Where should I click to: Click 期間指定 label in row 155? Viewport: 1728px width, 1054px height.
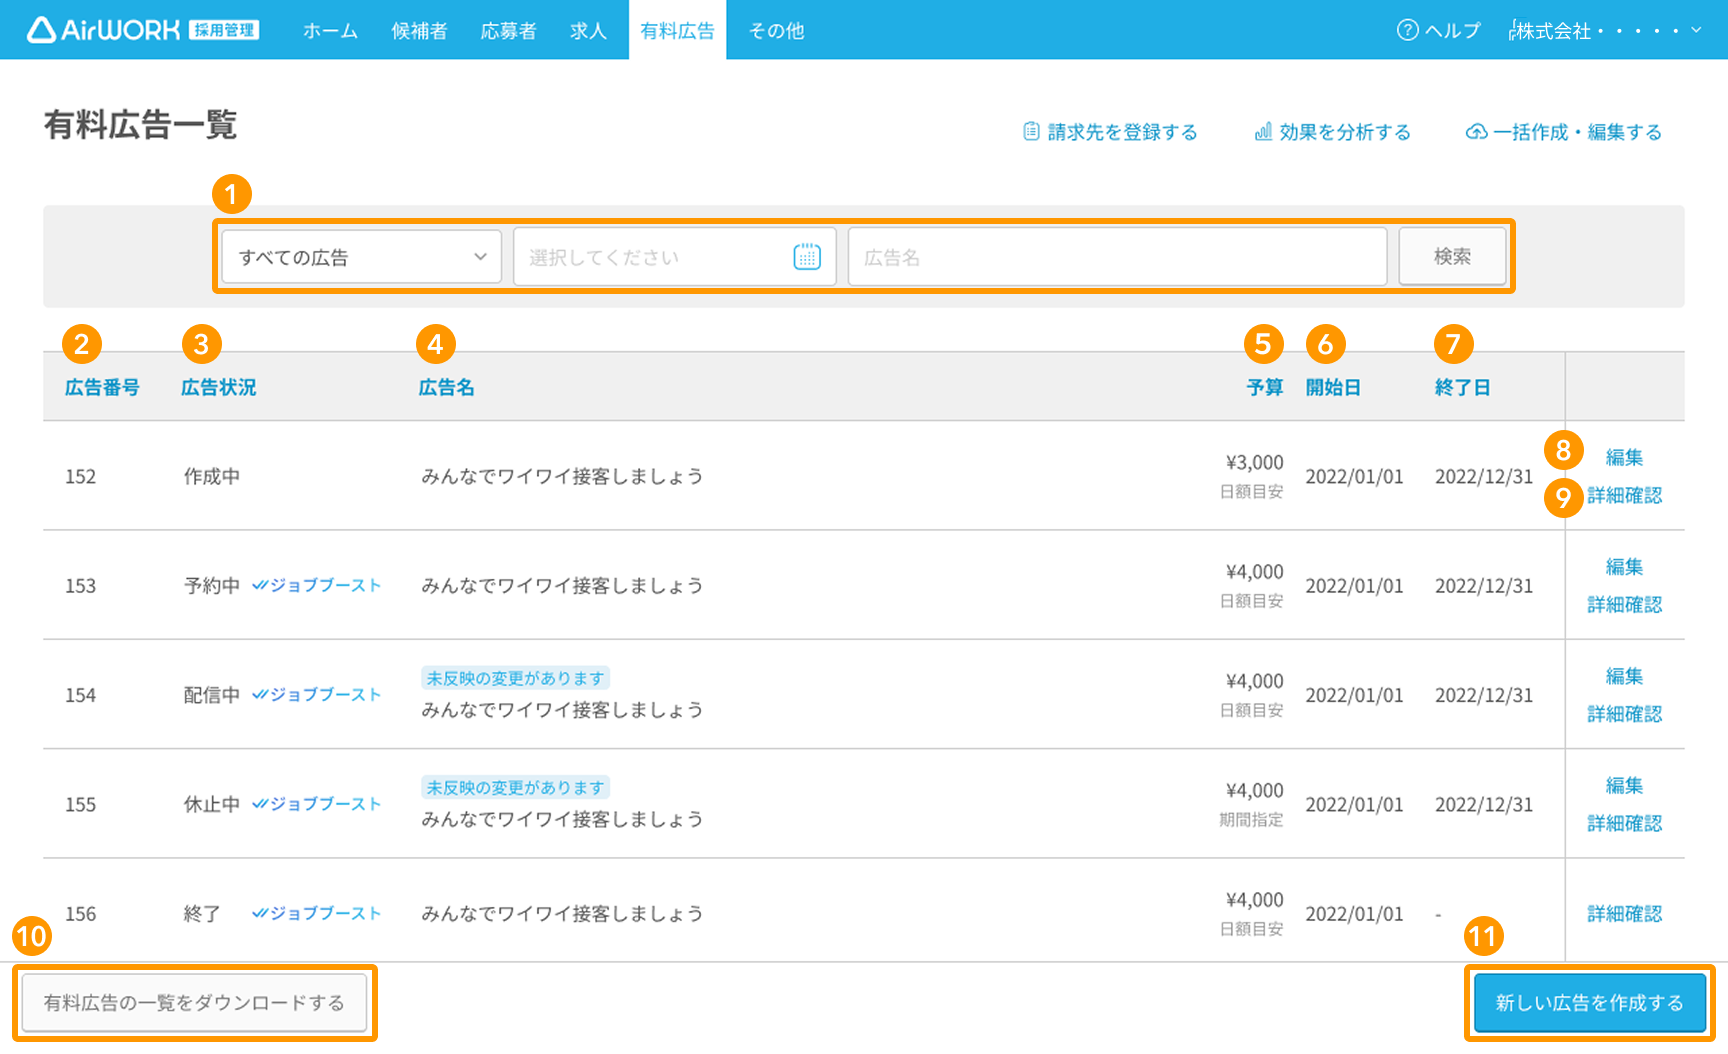click(x=1251, y=820)
